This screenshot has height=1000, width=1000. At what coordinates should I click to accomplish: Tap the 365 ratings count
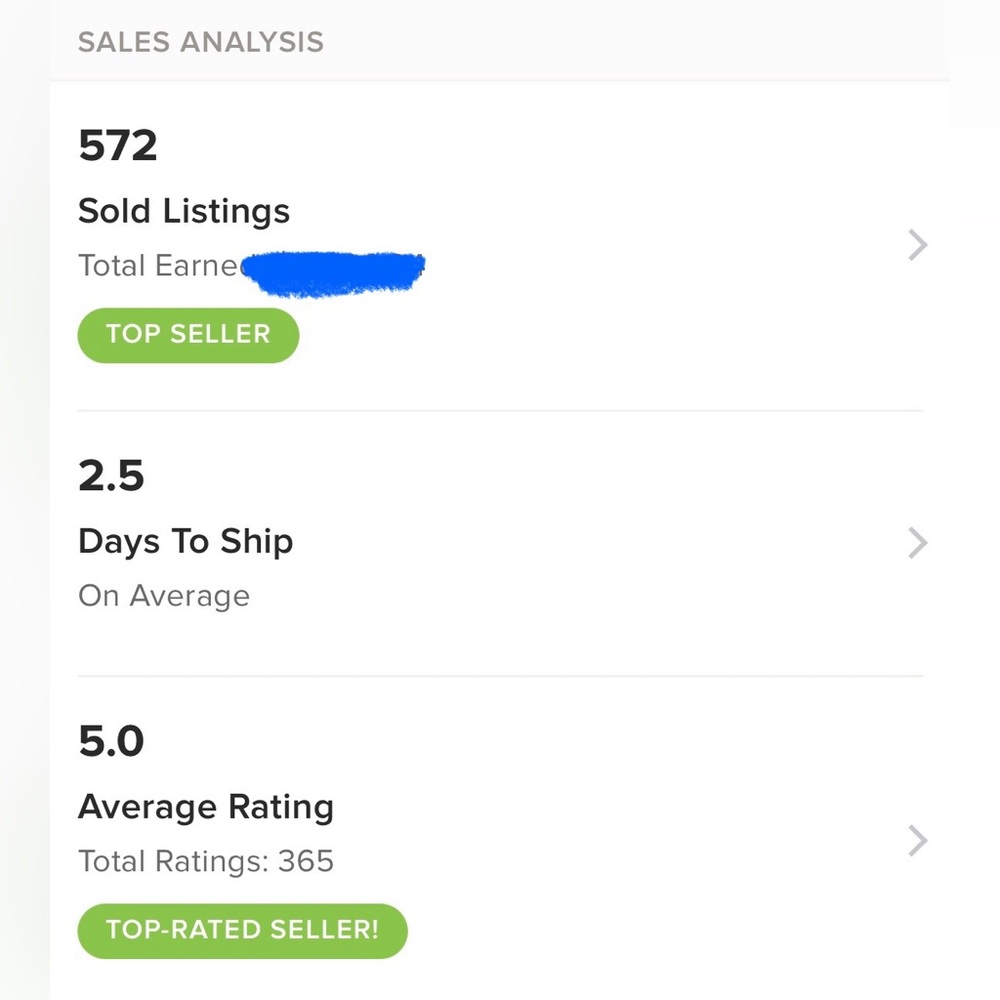point(306,862)
